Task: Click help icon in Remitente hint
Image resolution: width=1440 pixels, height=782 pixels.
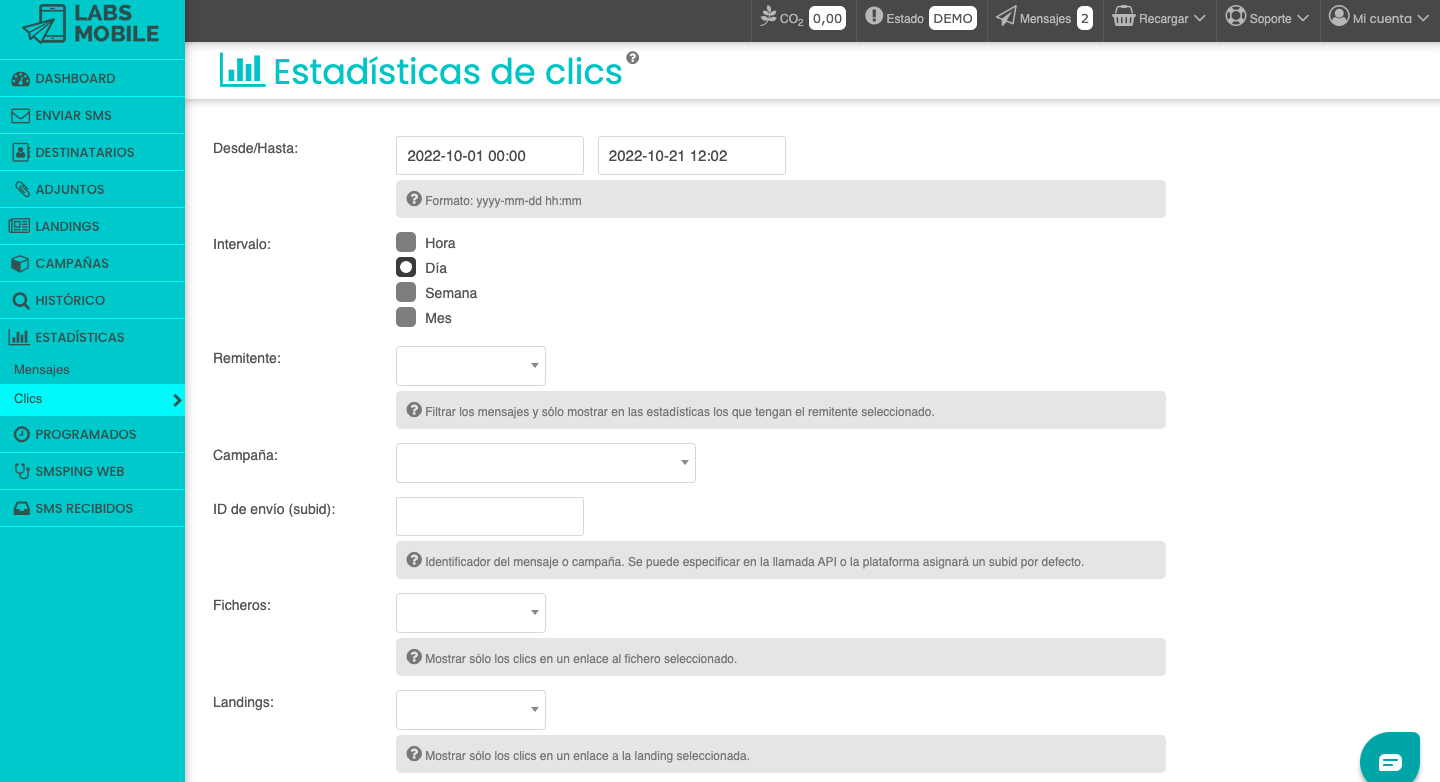Action: (x=414, y=410)
